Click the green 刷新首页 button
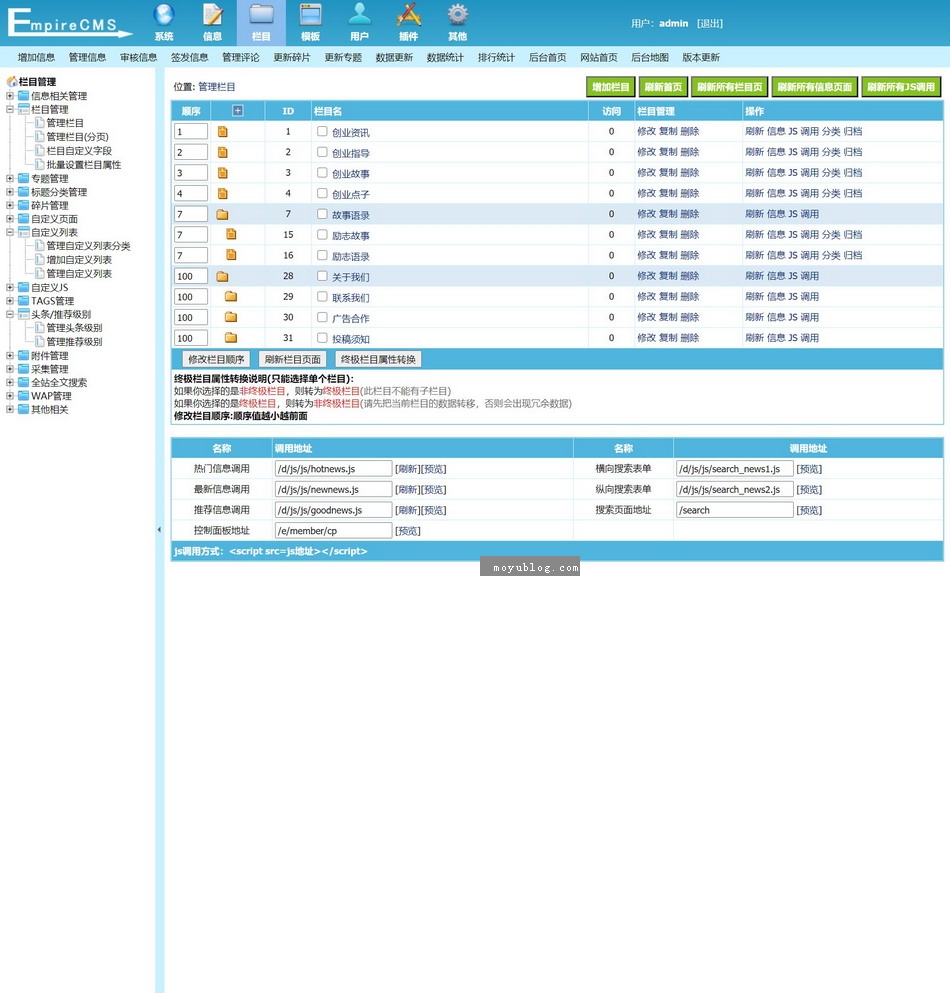Screen dimensions: 950x993 [x=663, y=87]
